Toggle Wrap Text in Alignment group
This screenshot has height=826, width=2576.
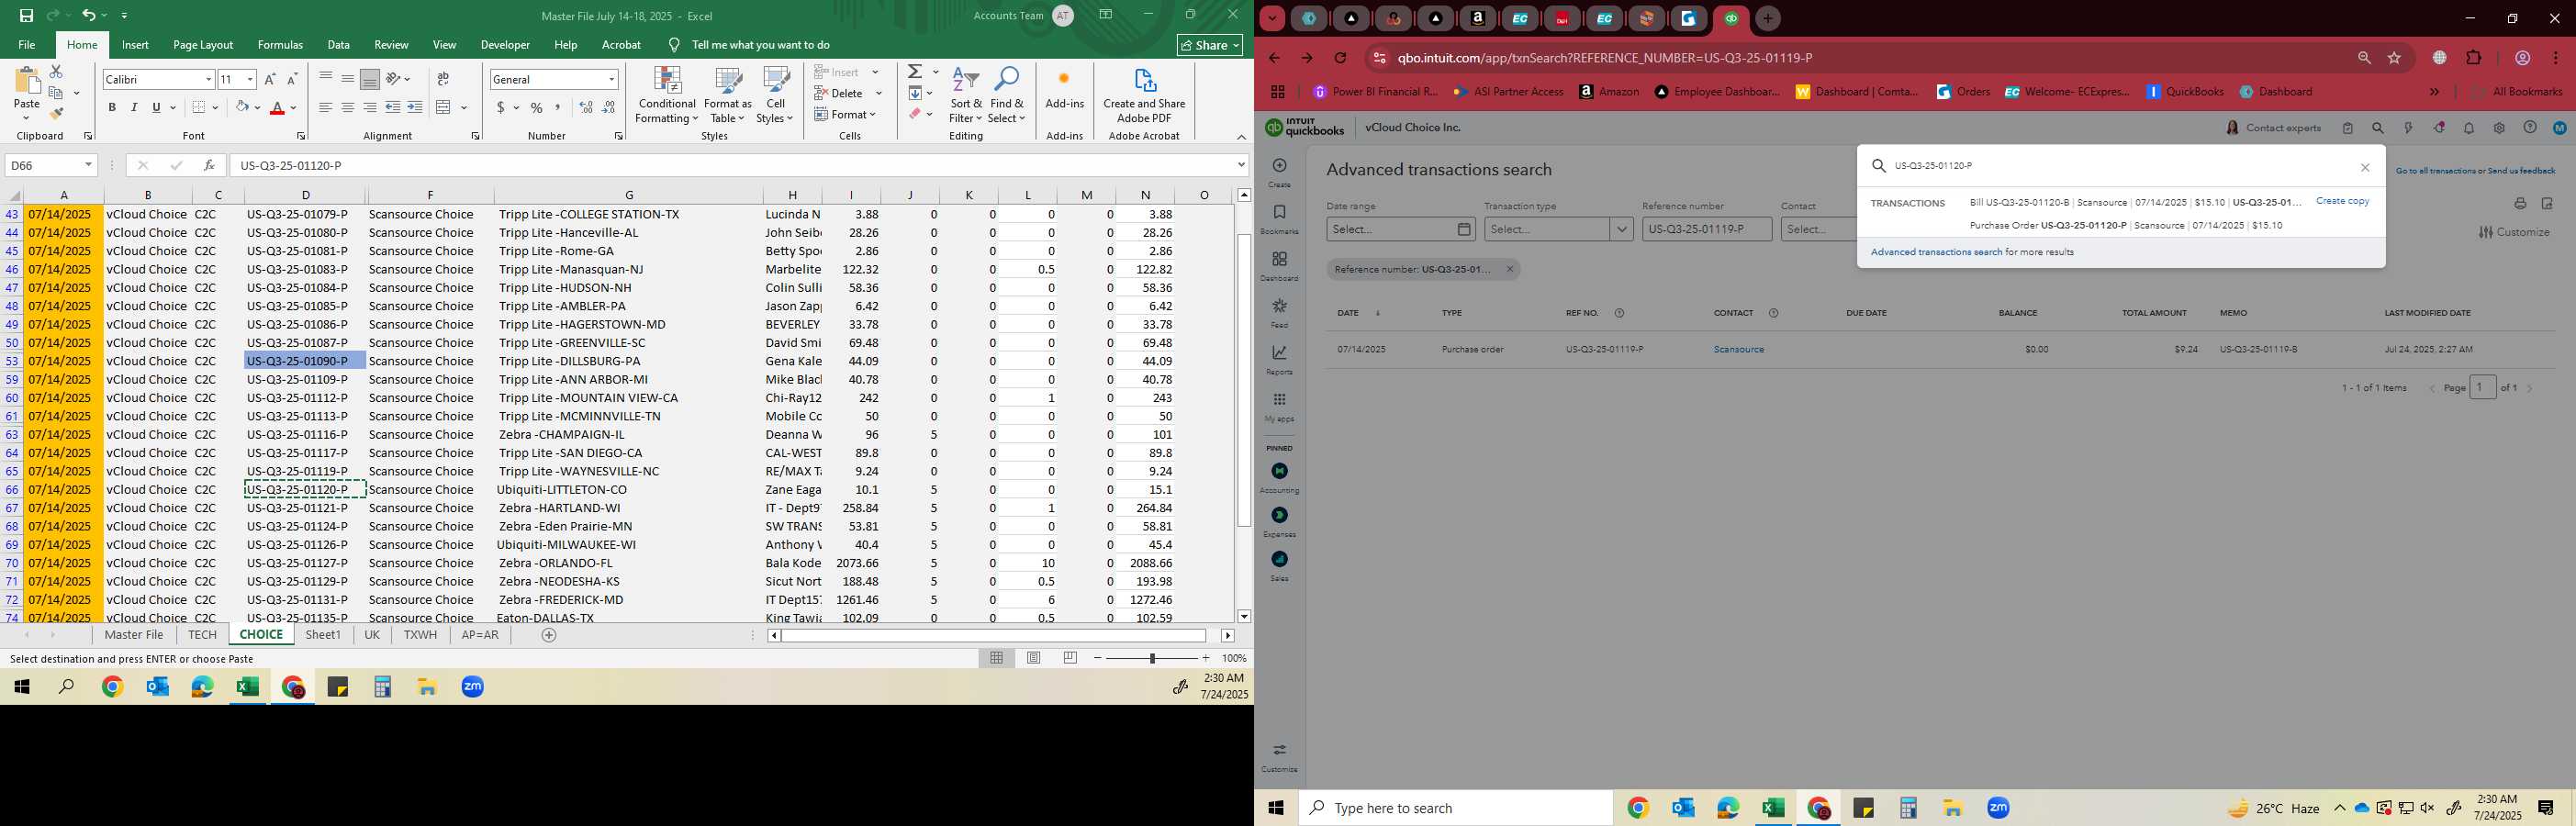pyautogui.click(x=443, y=79)
